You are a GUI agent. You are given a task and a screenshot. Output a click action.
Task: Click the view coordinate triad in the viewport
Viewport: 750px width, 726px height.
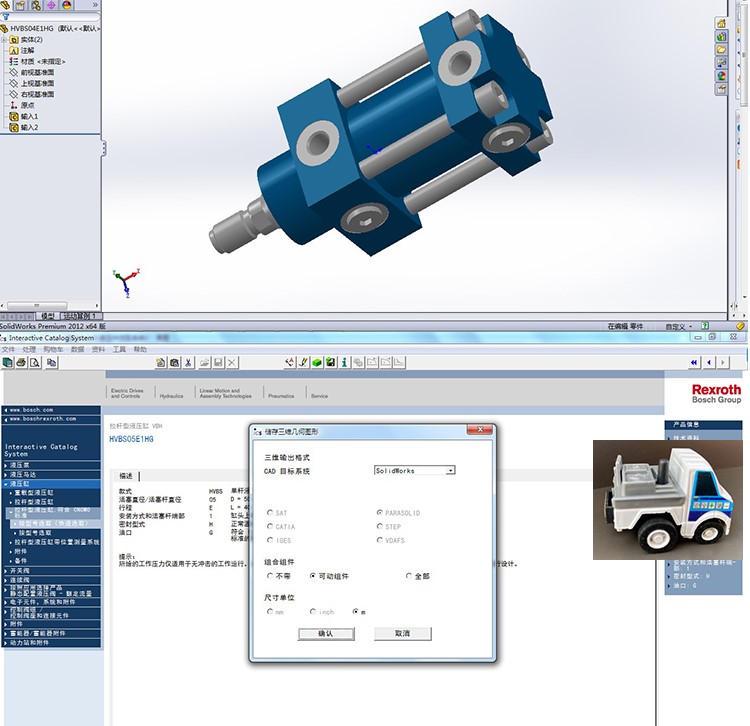pyautogui.click(x=126, y=282)
